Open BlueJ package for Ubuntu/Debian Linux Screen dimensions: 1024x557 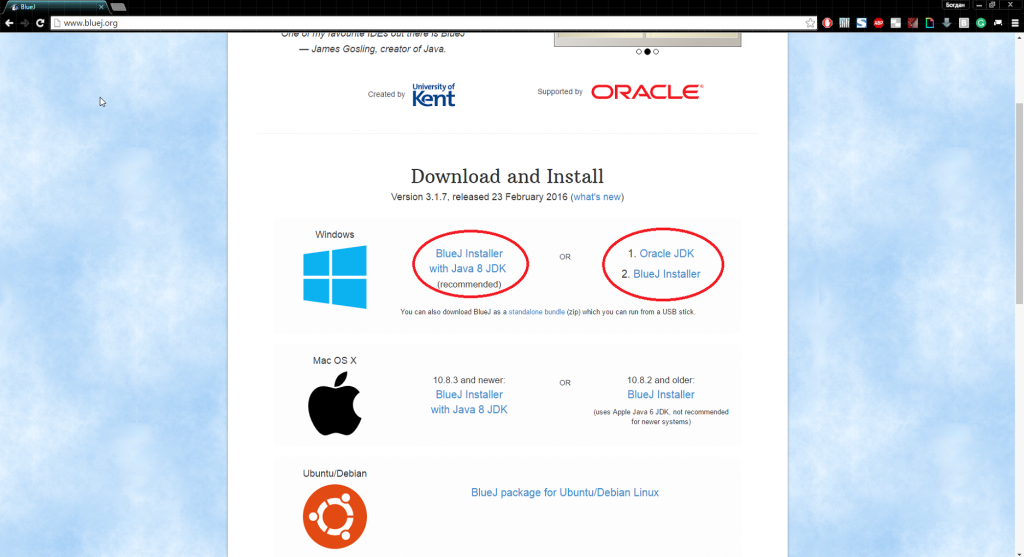(564, 492)
